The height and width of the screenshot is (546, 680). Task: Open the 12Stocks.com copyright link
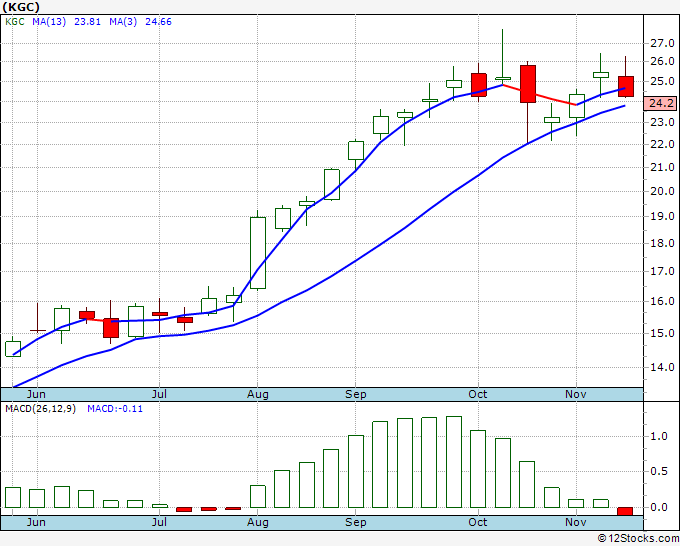[x=638, y=539]
